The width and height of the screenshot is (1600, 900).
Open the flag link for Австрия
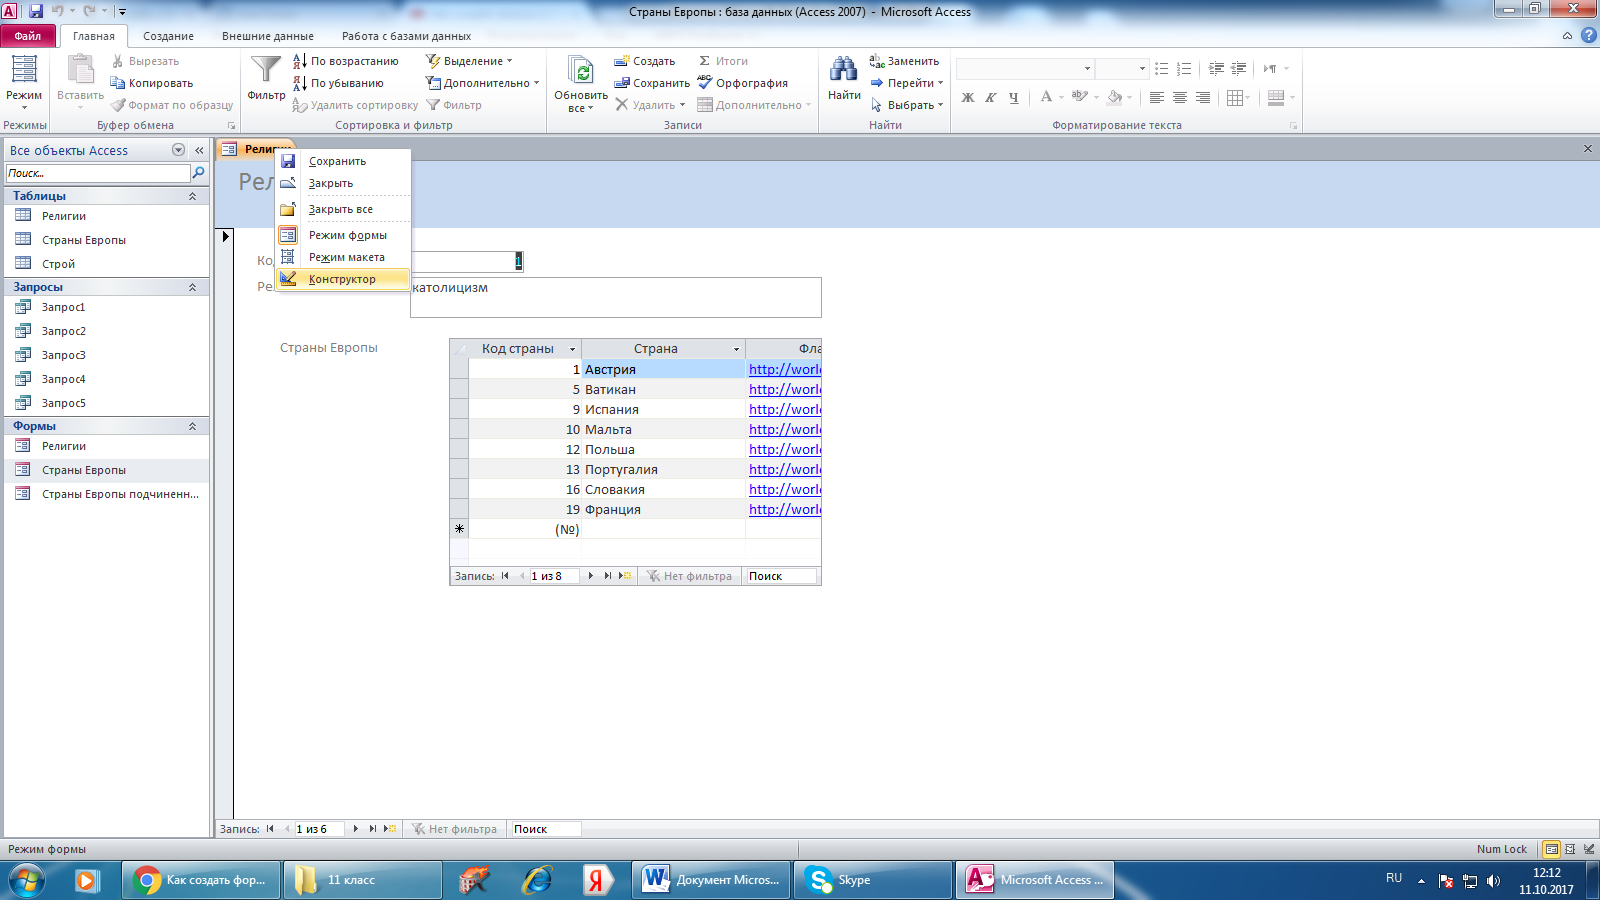[x=785, y=369]
